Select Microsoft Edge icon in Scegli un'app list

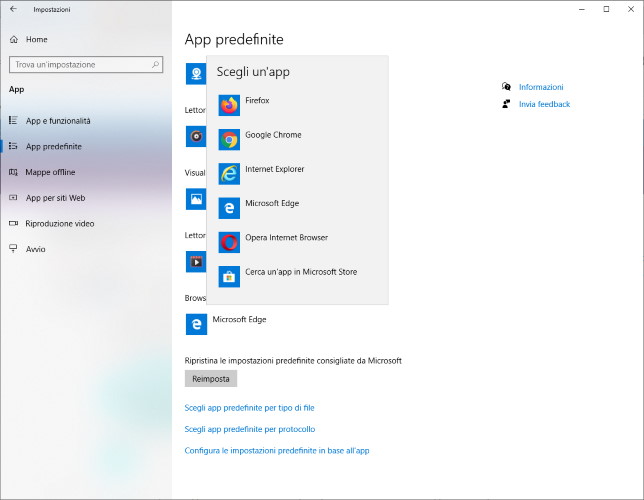pos(229,208)
